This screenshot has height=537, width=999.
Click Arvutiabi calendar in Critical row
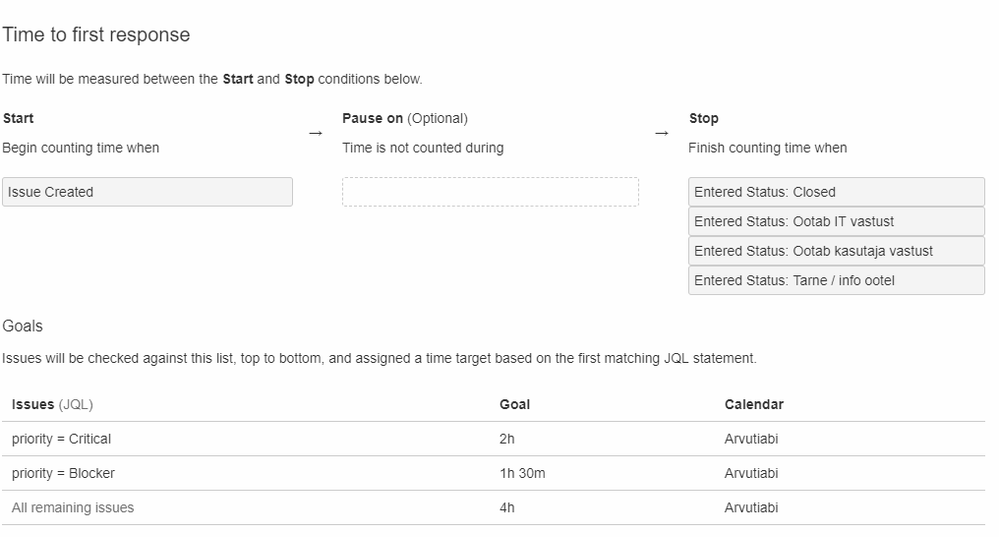pos(751,439)
